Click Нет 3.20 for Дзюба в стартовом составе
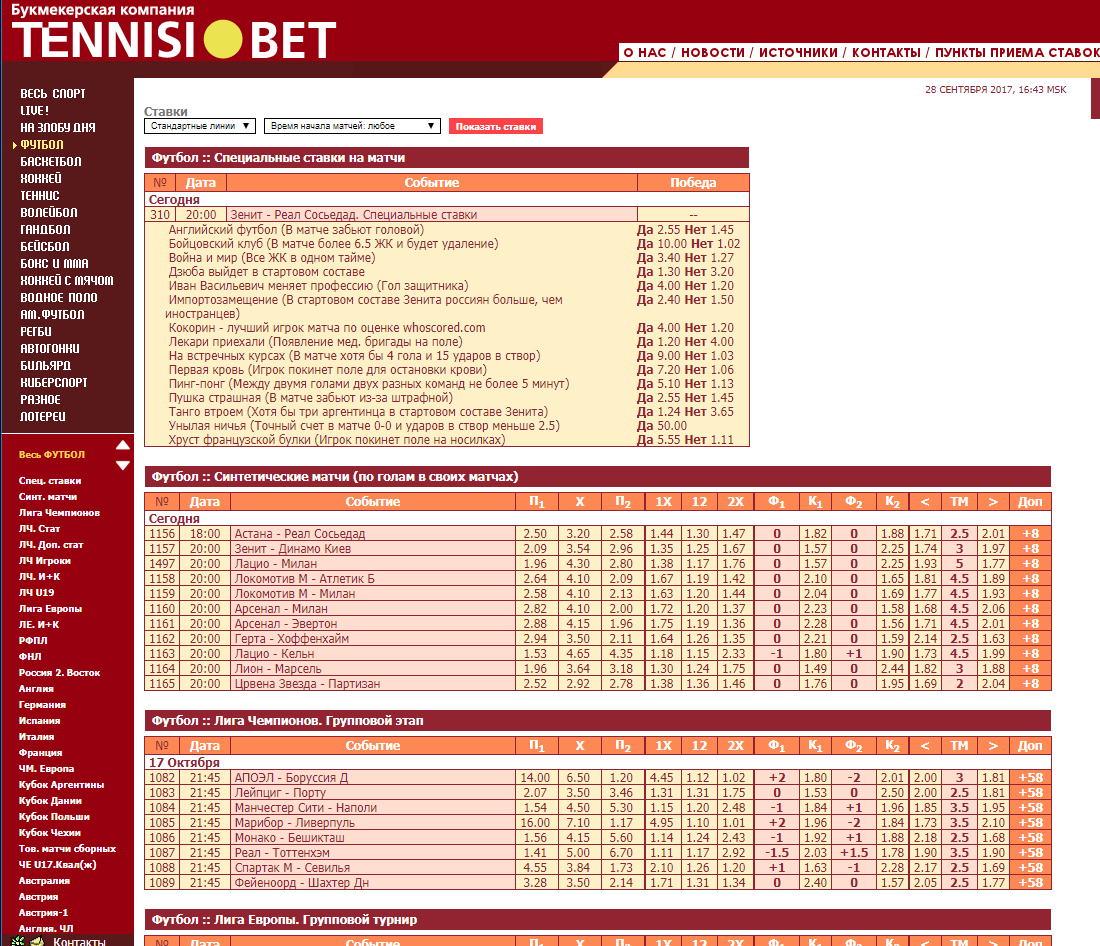The width and height of the screenshot is (1100, 946). tap(709, 272)
